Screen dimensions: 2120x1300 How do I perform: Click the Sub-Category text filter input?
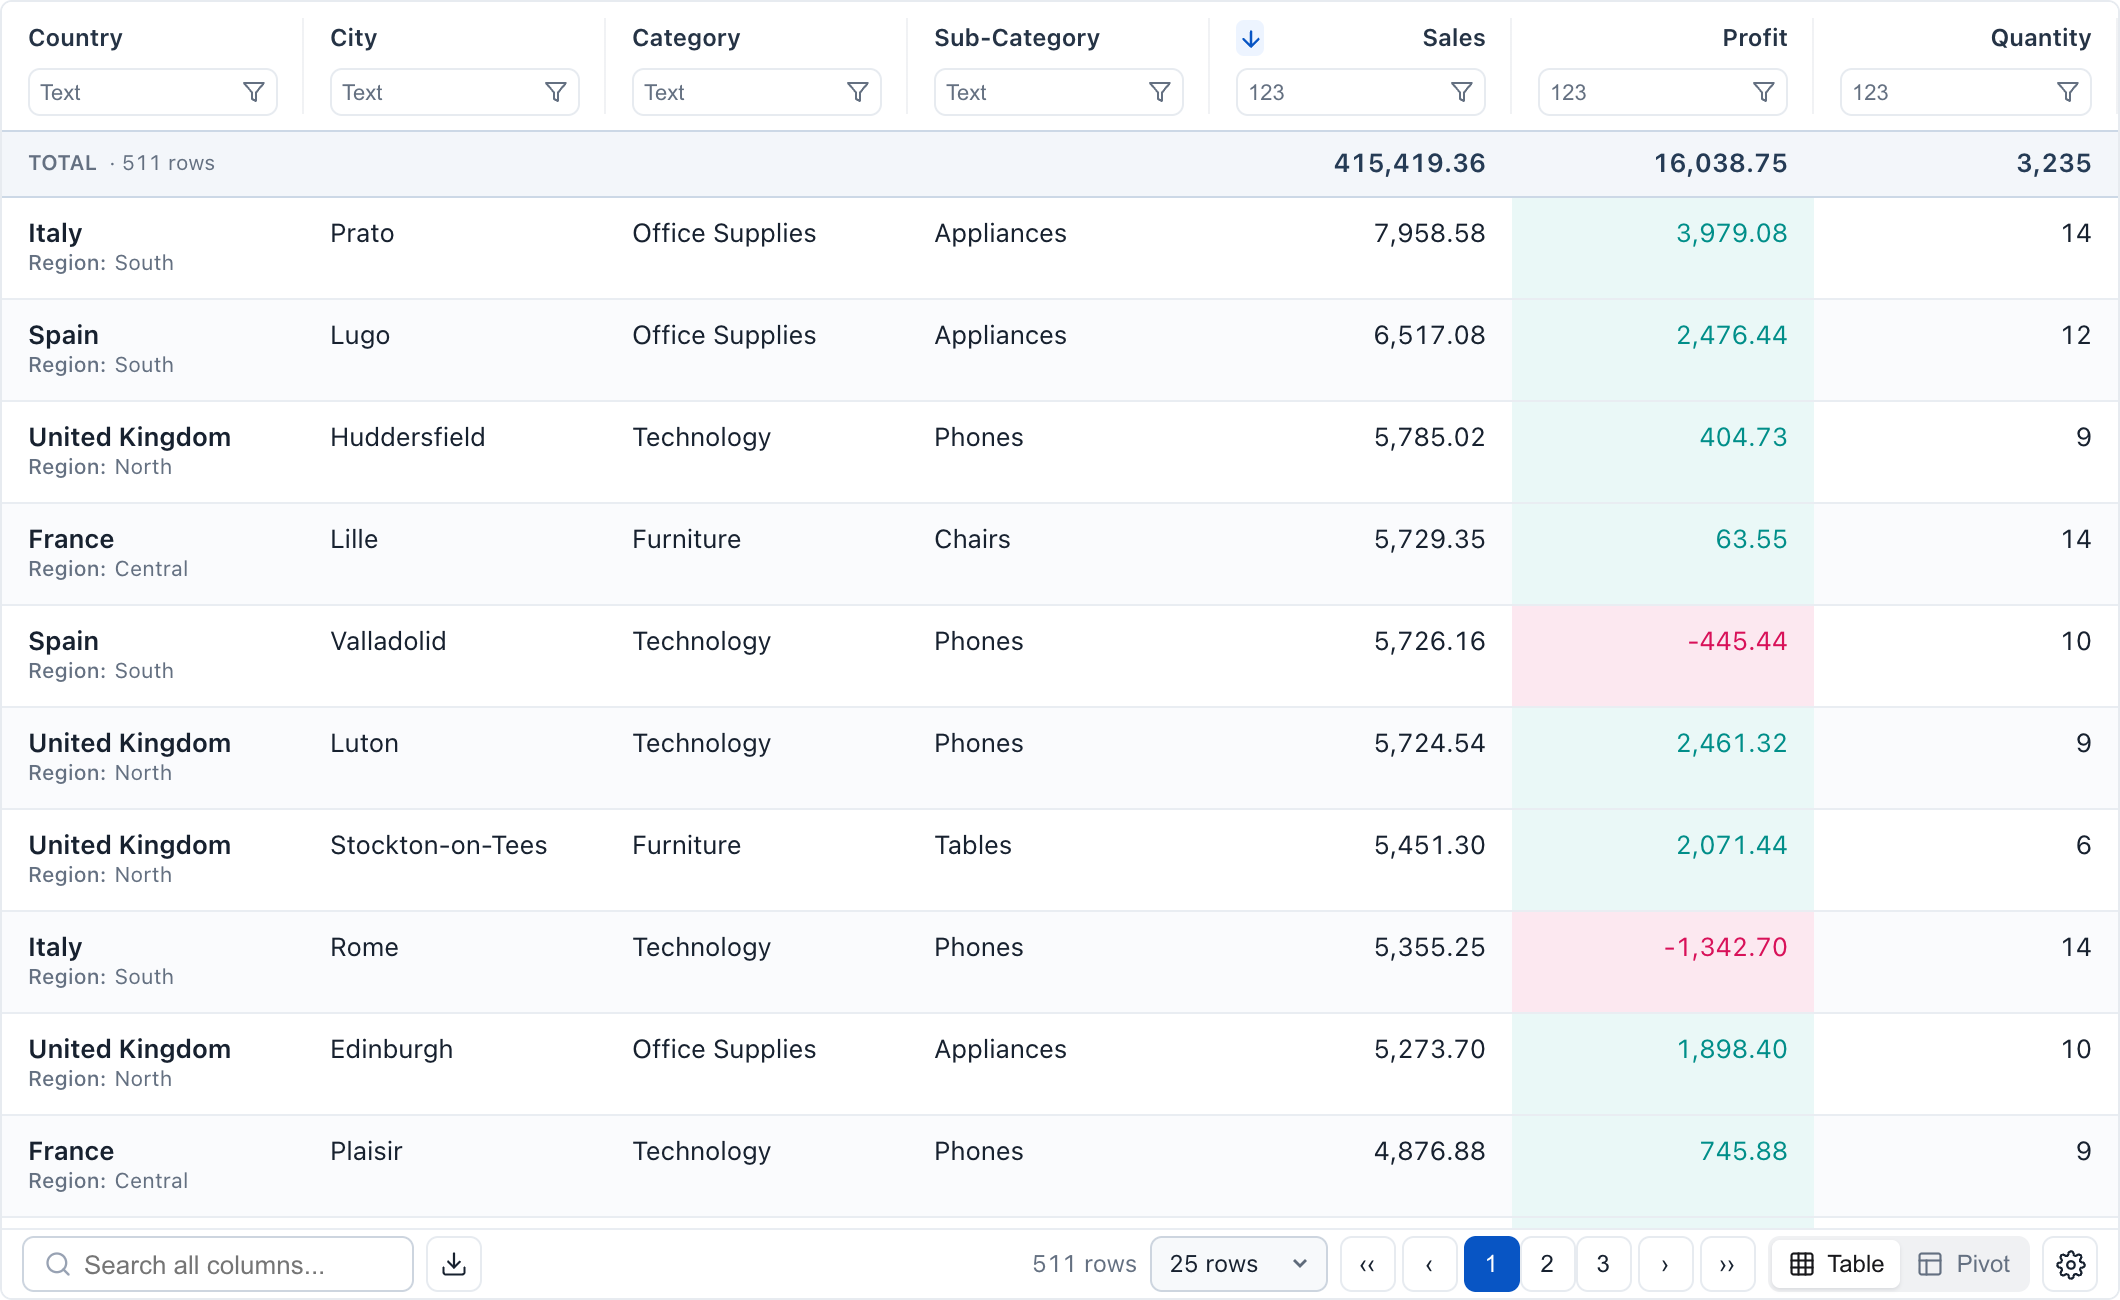pos(1058,92)
